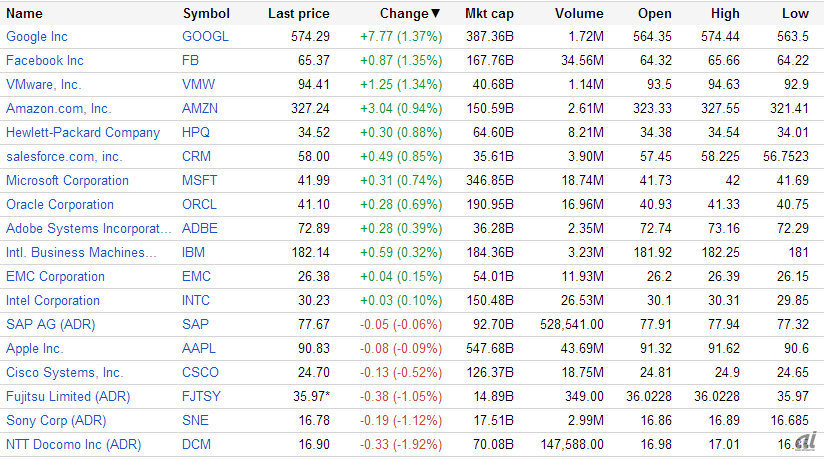
Task: Open the Google Inc company link
Action: click(37, 37)
